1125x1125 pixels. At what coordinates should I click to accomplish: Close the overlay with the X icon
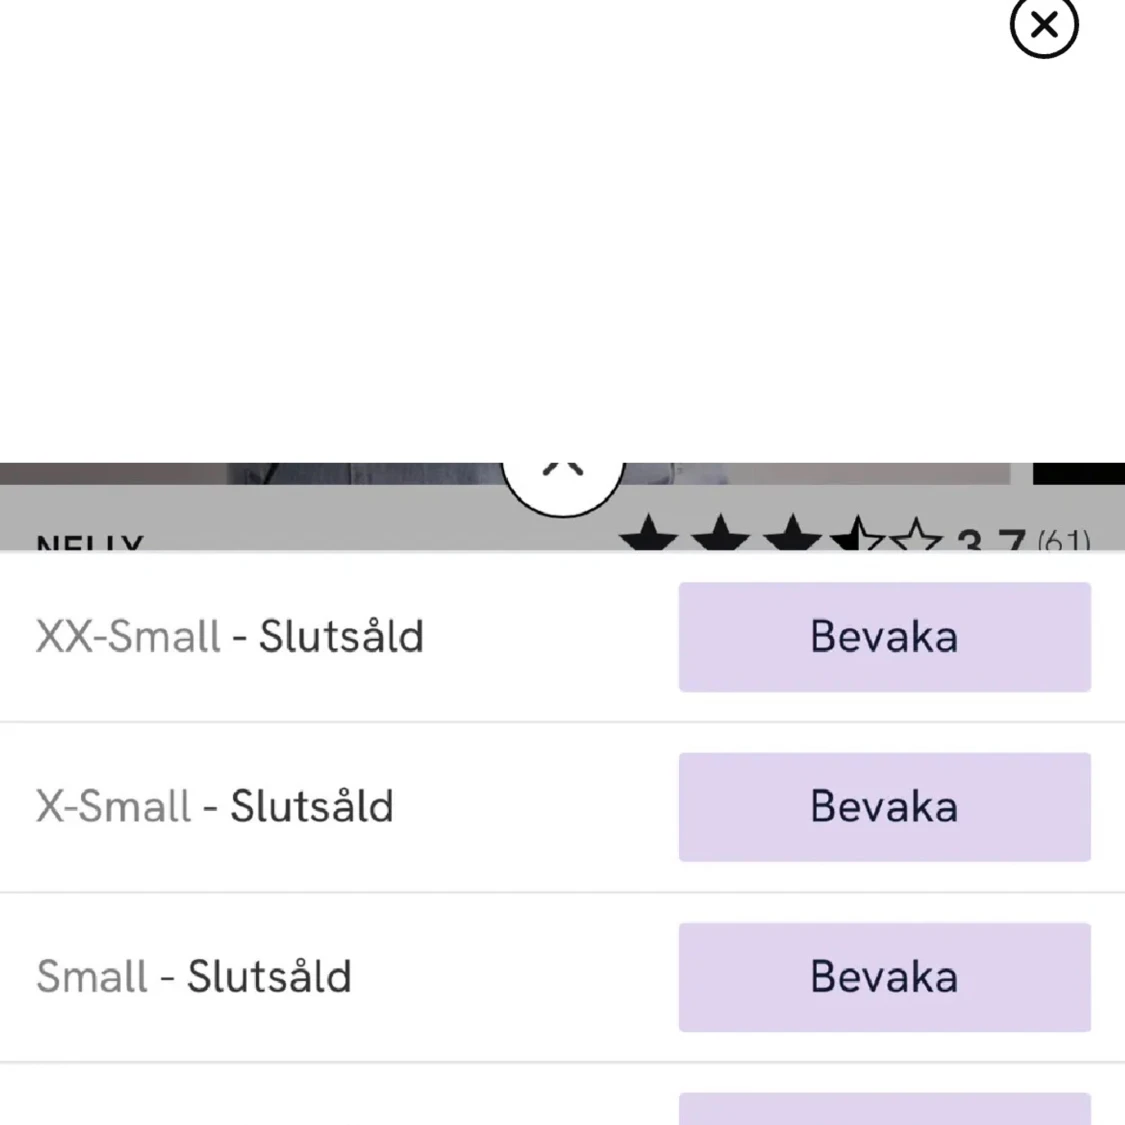pyautogui.click(x=1044, y=26)
